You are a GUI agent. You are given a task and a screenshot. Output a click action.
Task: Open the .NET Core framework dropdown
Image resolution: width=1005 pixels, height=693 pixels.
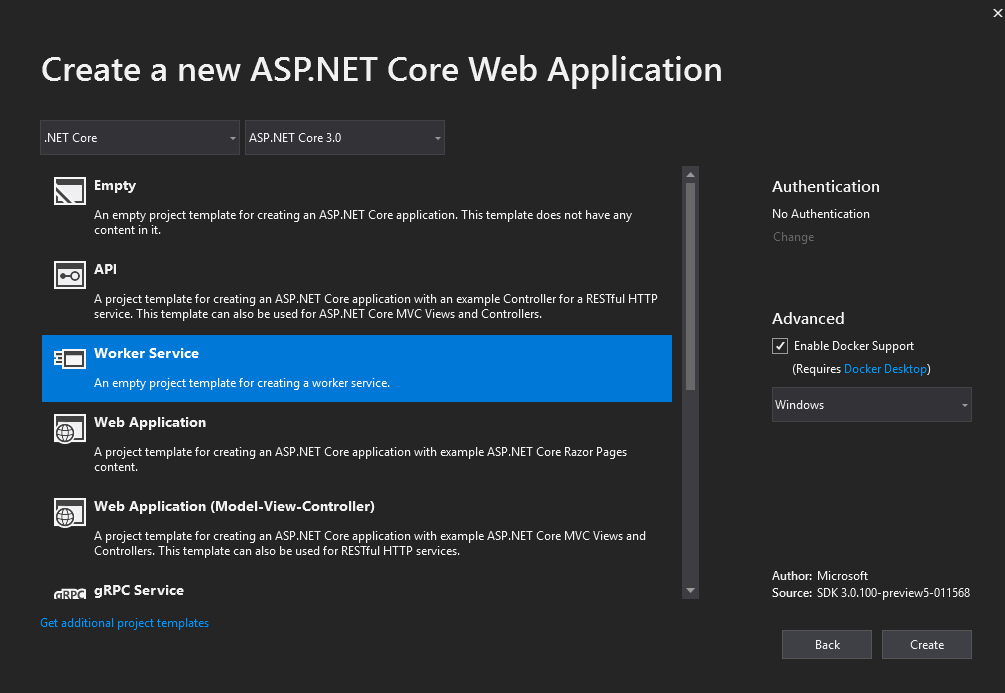click(139, 137)
